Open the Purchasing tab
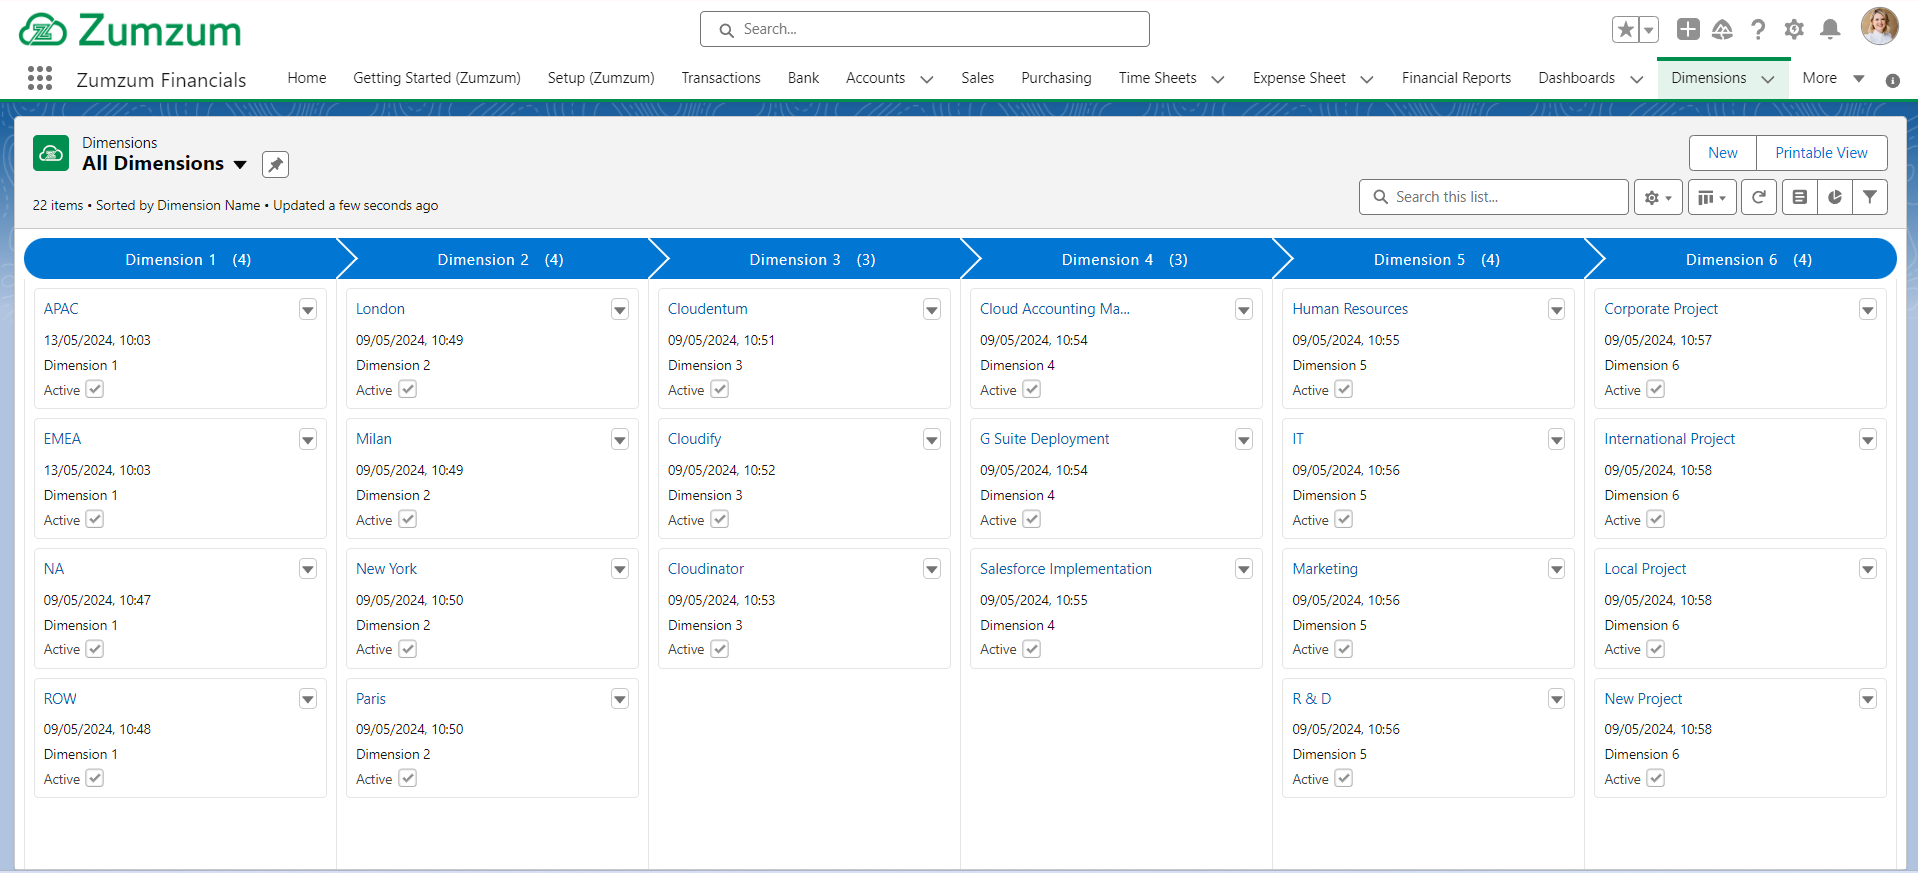Viewport: 1918px width, 873px height. [x=1056, y=78]
